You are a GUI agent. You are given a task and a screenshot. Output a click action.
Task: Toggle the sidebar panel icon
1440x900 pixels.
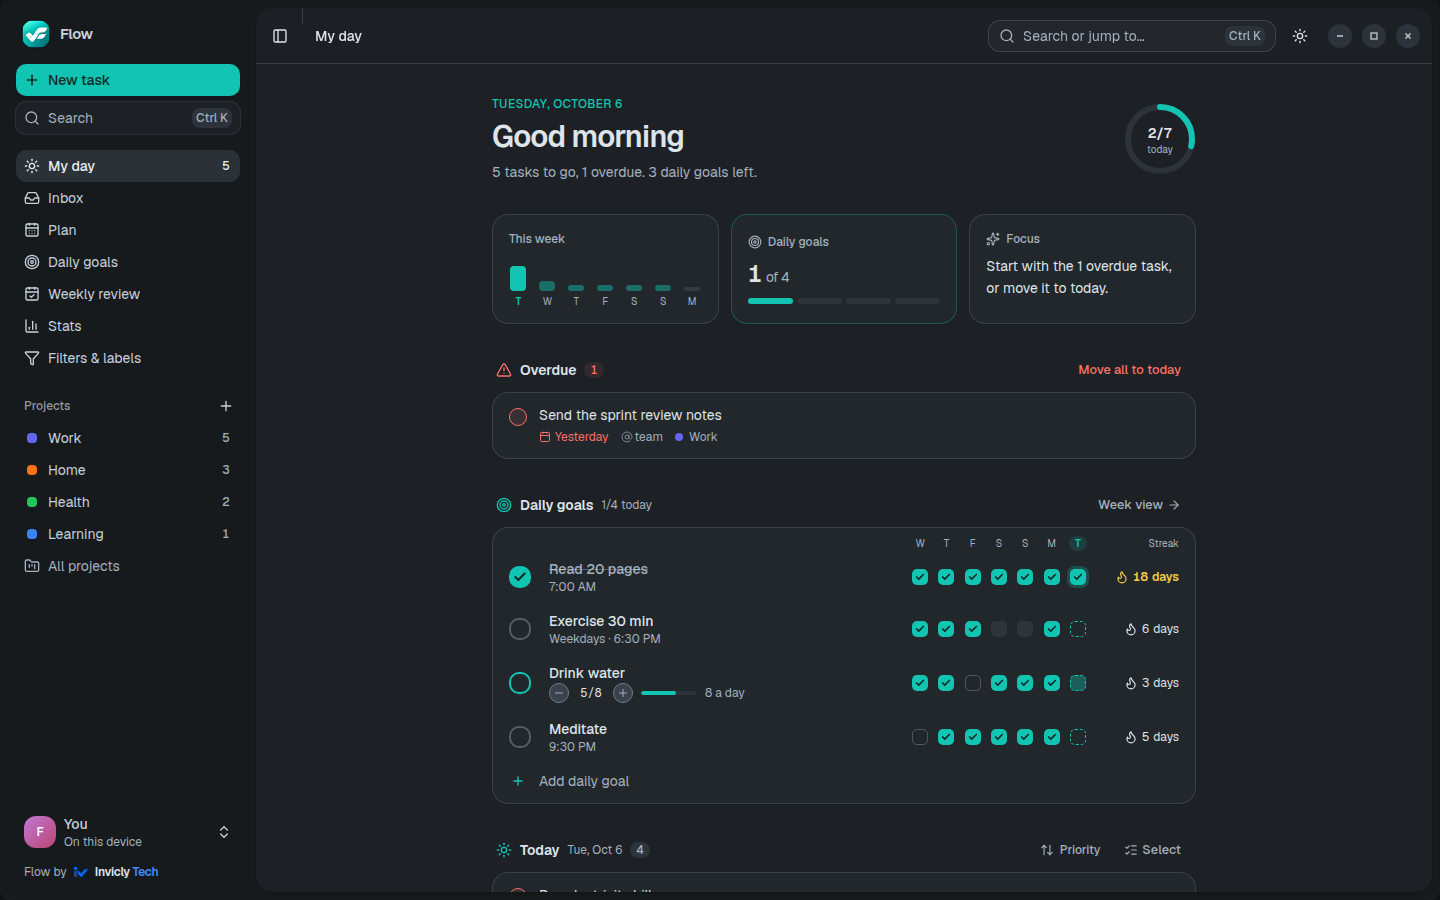pos(280,36)
